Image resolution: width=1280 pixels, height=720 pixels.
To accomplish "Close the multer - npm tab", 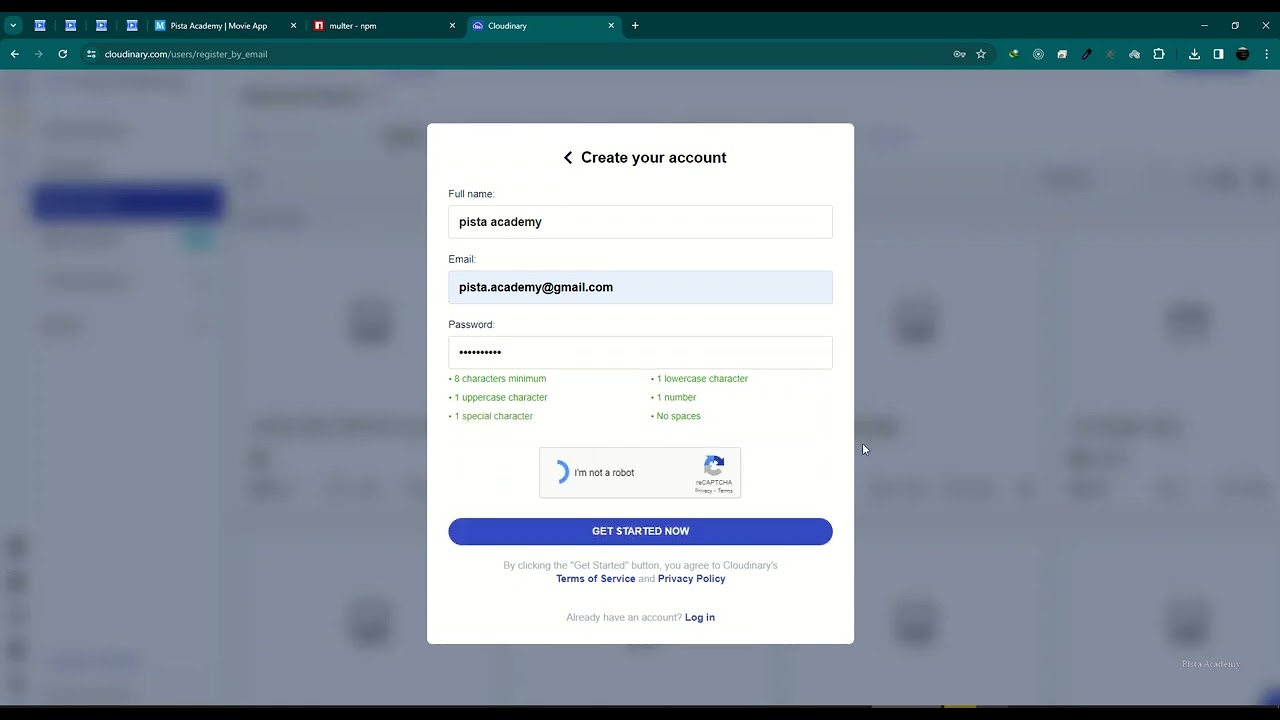I will click(452, 26).
